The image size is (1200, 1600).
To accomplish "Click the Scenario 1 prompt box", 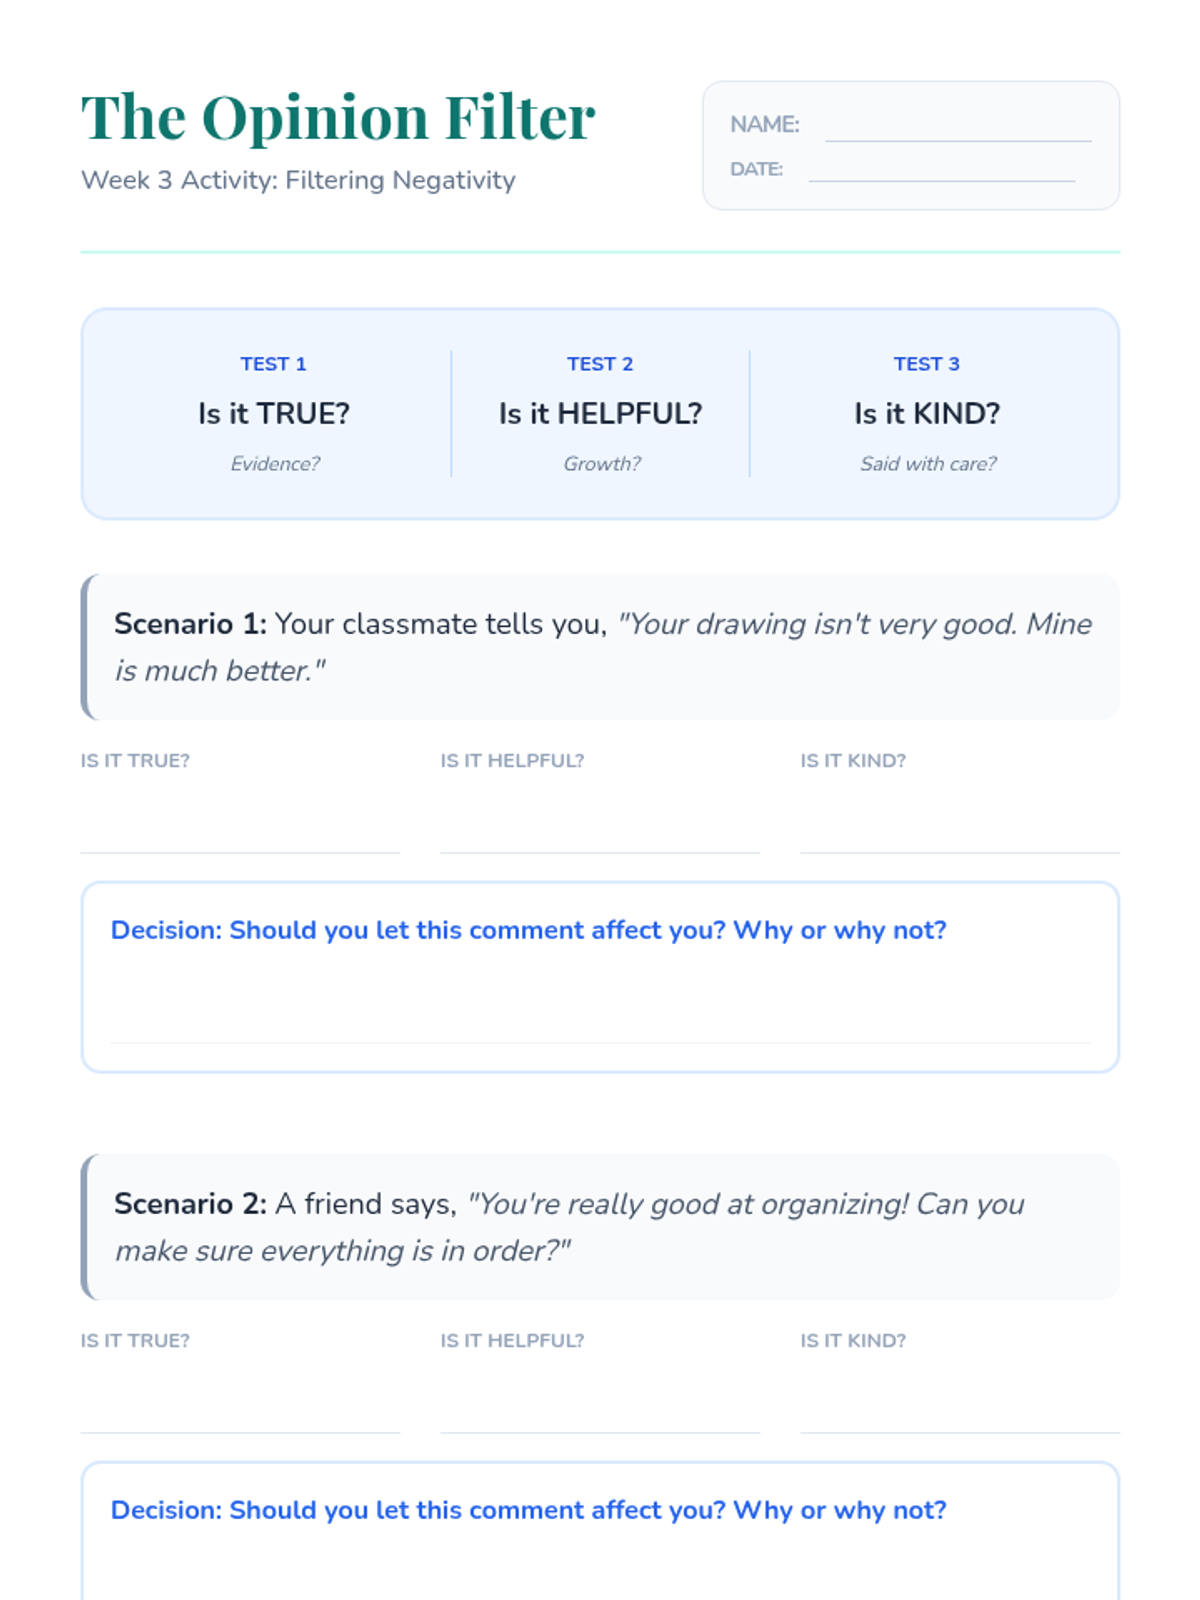I will (x=600, y=647).
